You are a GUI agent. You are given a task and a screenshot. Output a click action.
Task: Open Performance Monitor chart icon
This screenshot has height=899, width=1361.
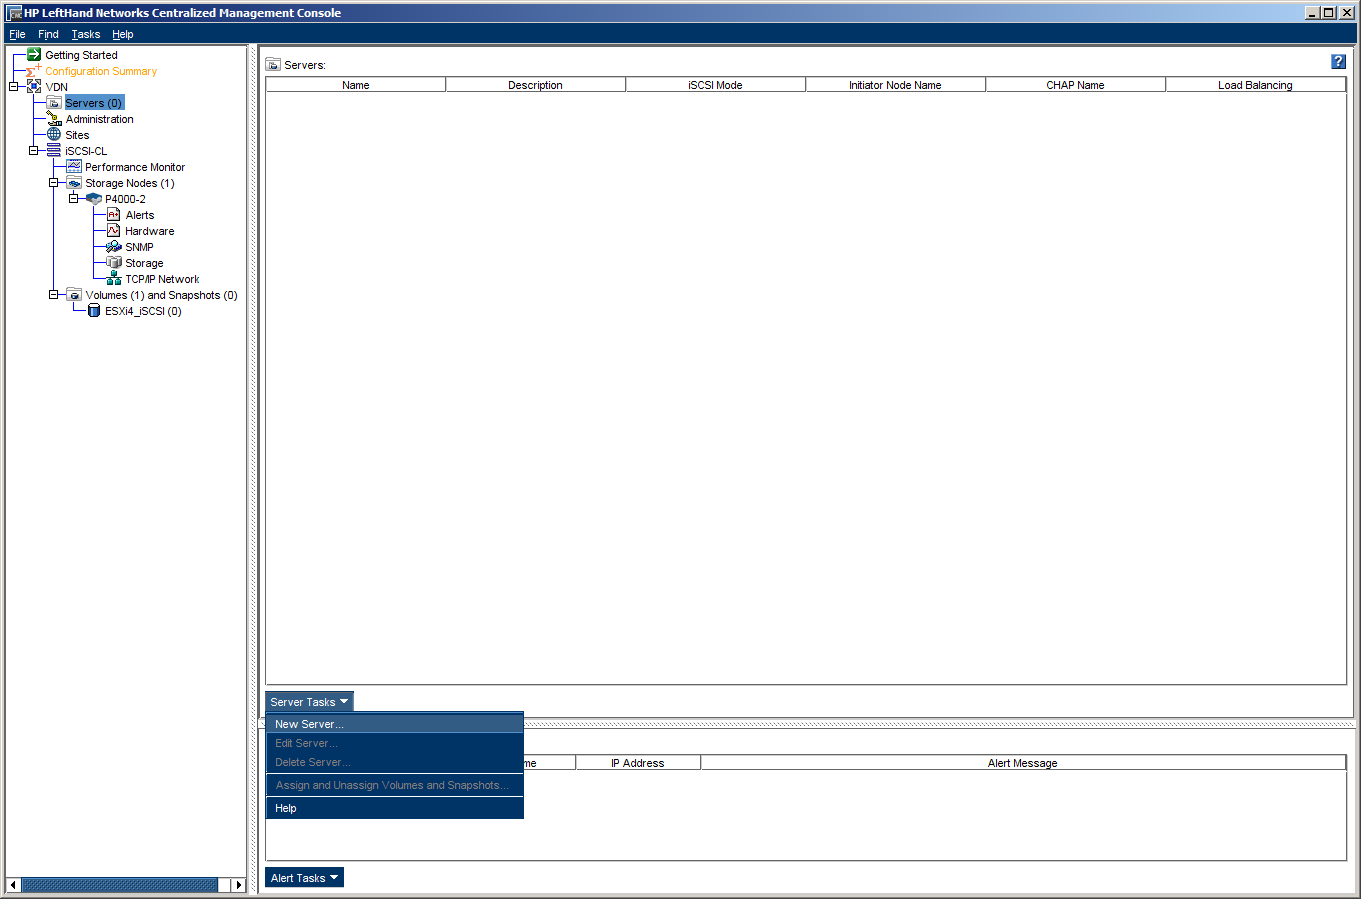click(74, 167)
